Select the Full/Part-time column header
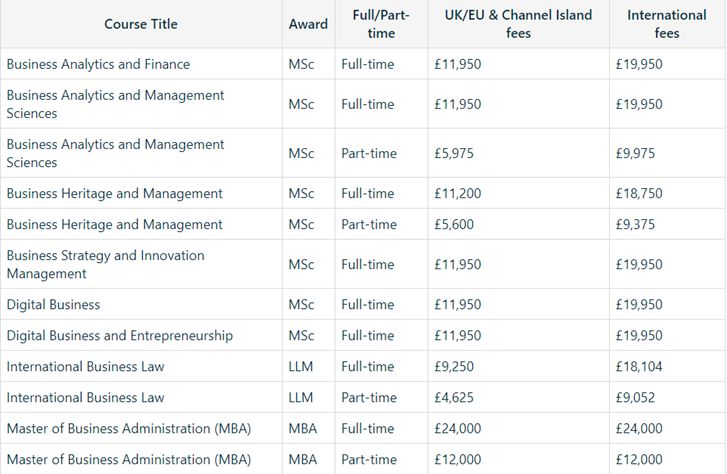Viewport: 727px width, 474px height. (x=381, y=24)
